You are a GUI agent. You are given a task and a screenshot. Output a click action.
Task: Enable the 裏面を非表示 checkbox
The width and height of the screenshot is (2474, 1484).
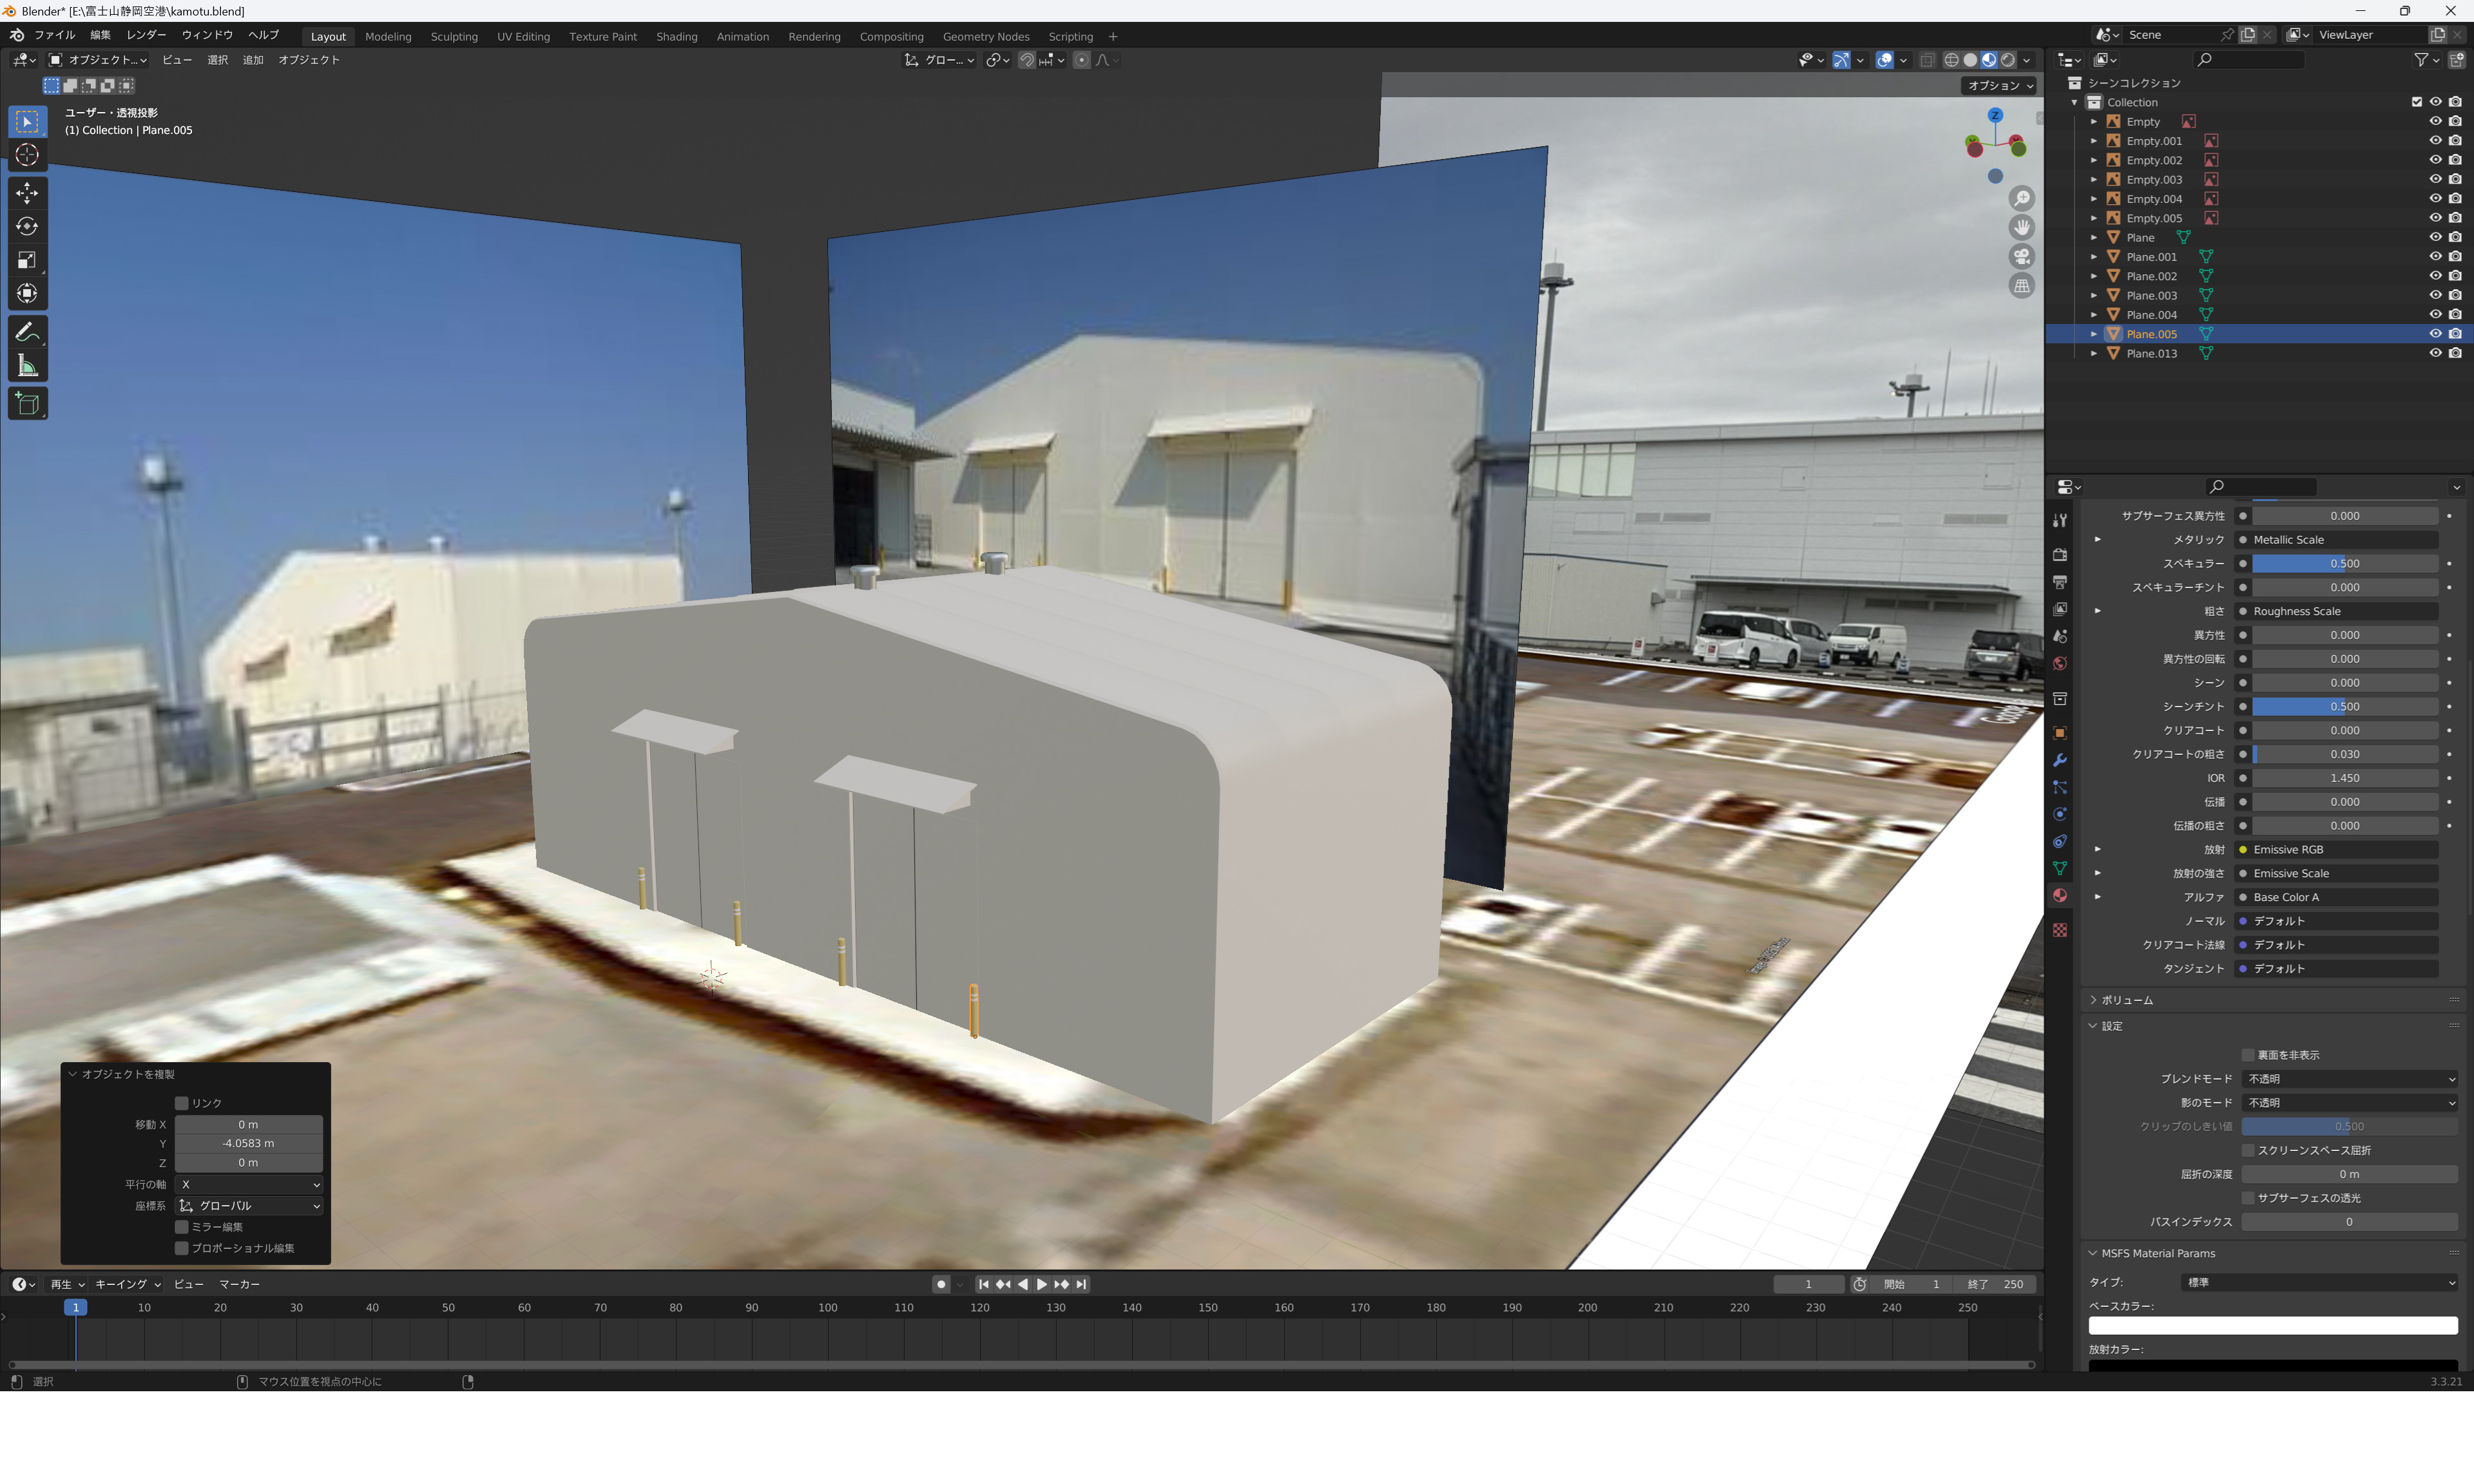pyautogui.click(x=2248, y=1055)
